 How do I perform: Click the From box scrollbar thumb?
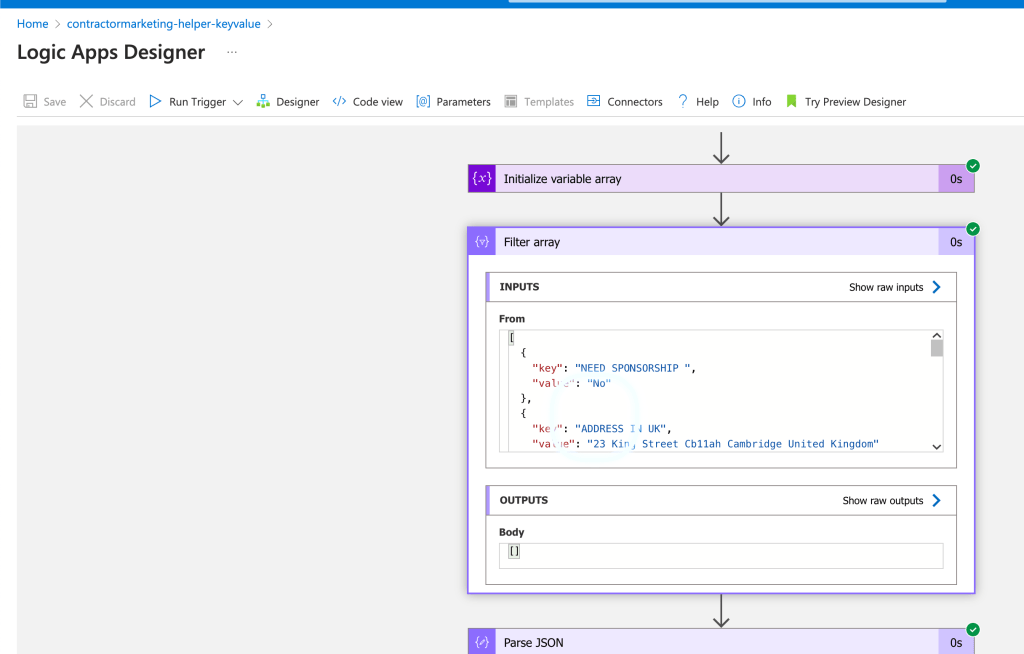(936, 348)
